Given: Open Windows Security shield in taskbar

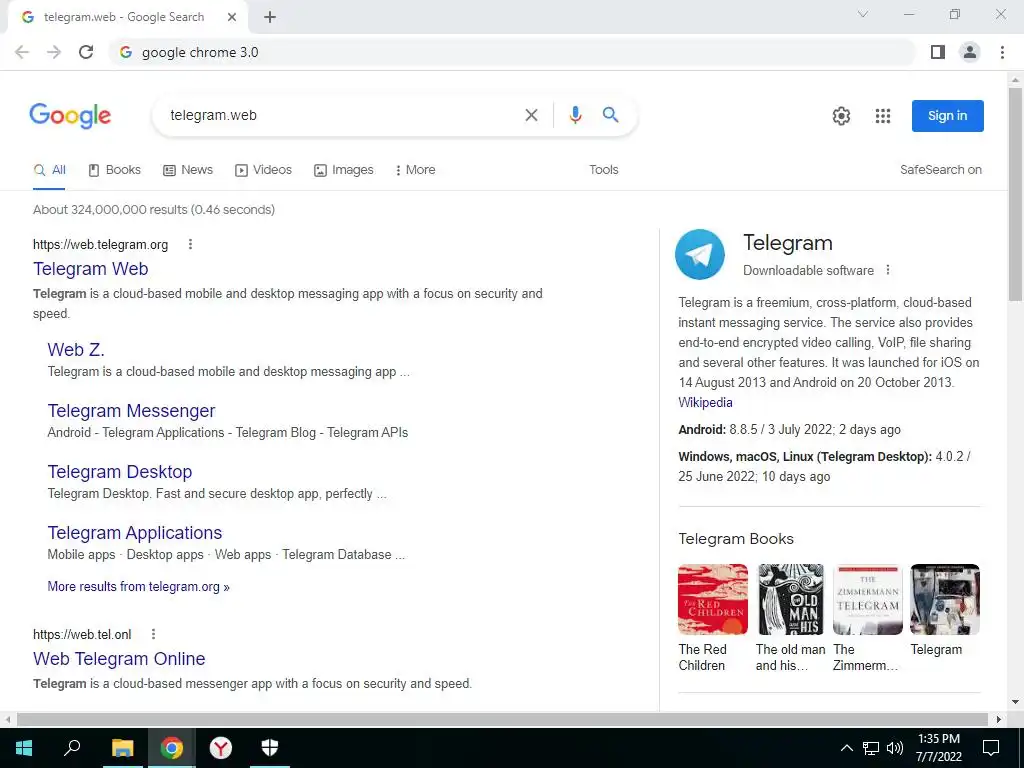Looking at the screenshot, I should [x=270, y=748].
